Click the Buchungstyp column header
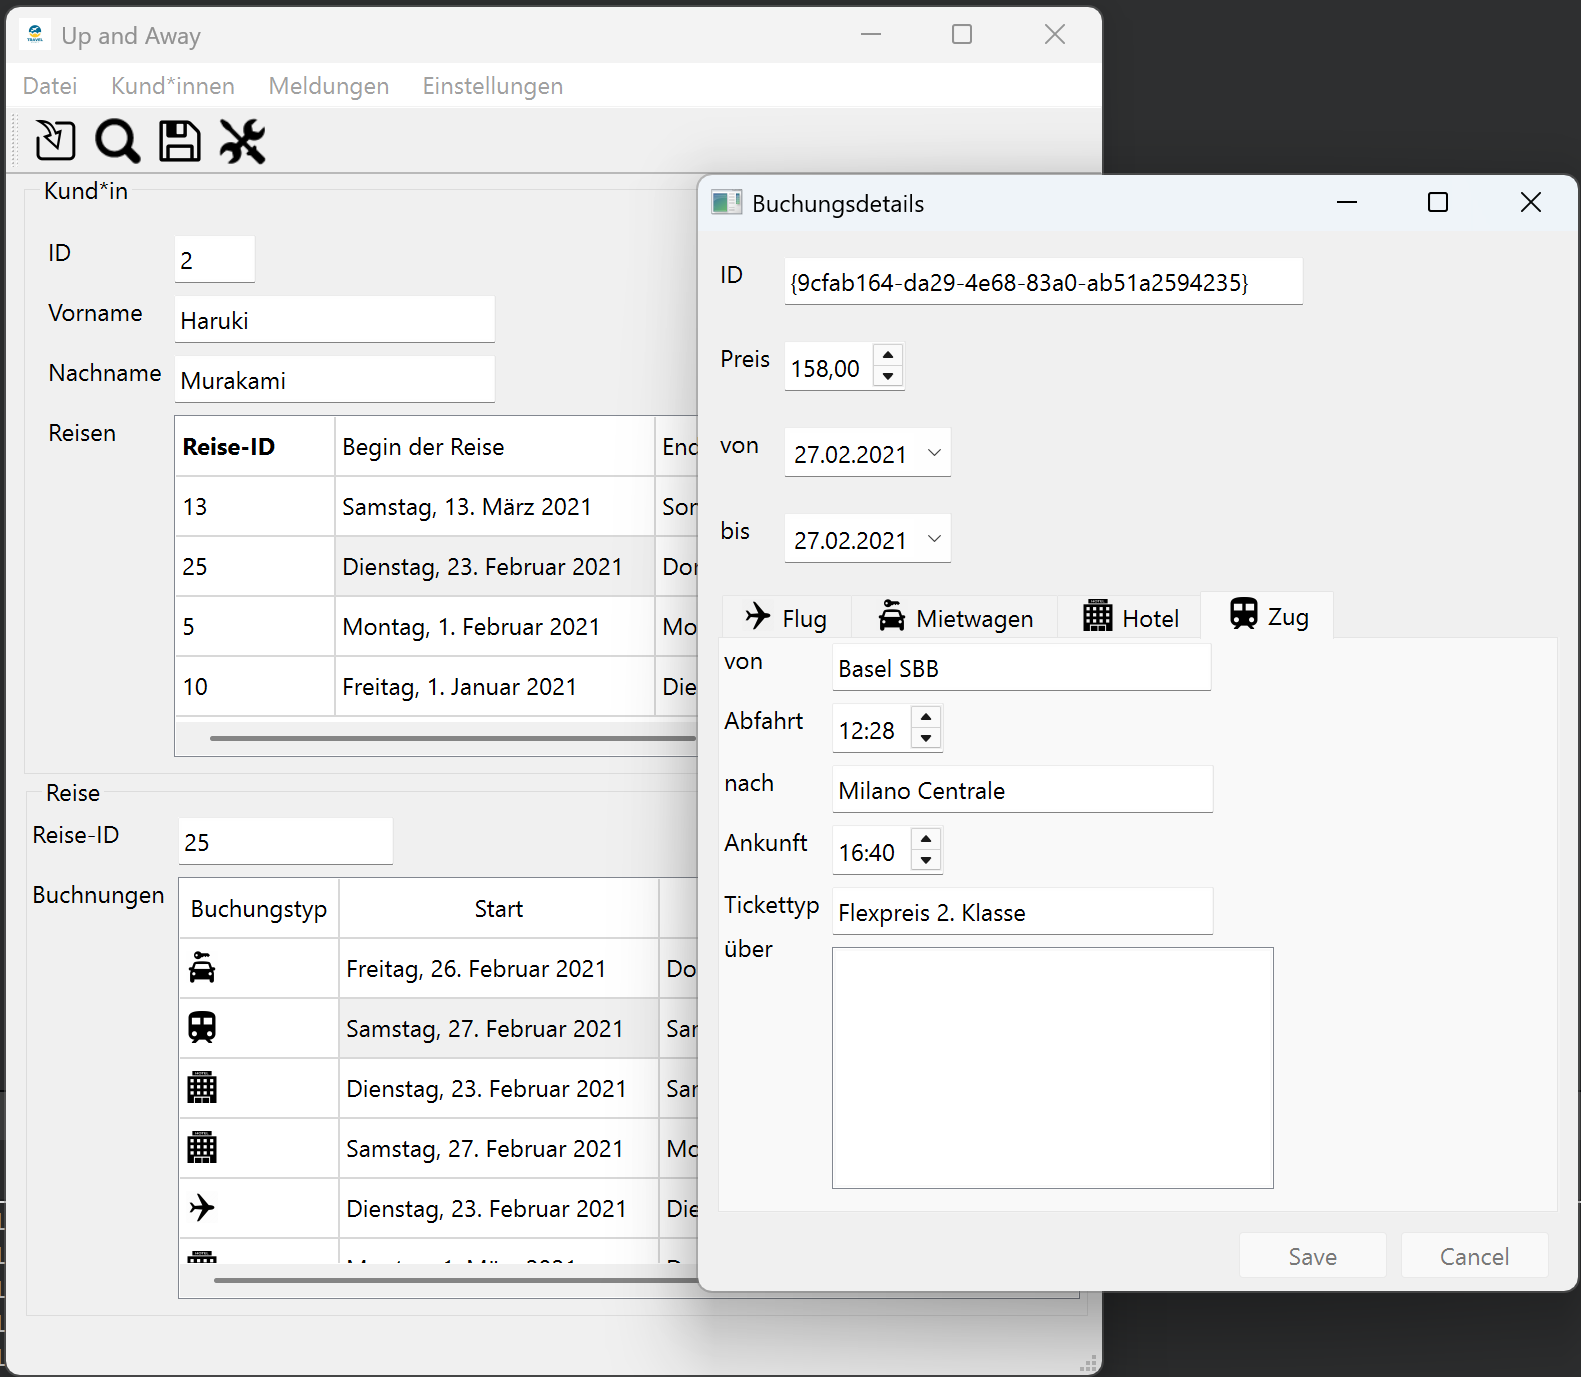1581x1377 pixels. (259, 909)
